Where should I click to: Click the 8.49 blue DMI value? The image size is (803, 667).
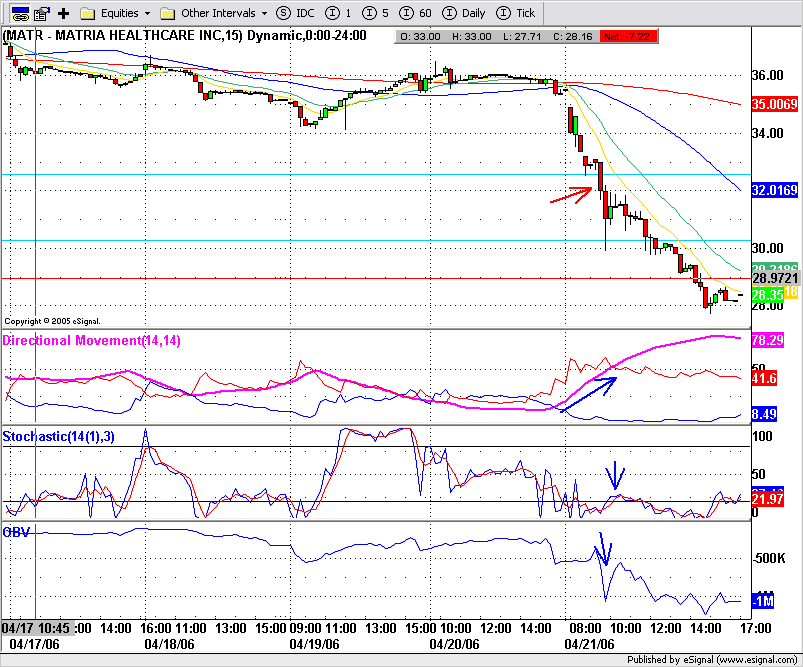pyautogui.click(x=764, y=414)
